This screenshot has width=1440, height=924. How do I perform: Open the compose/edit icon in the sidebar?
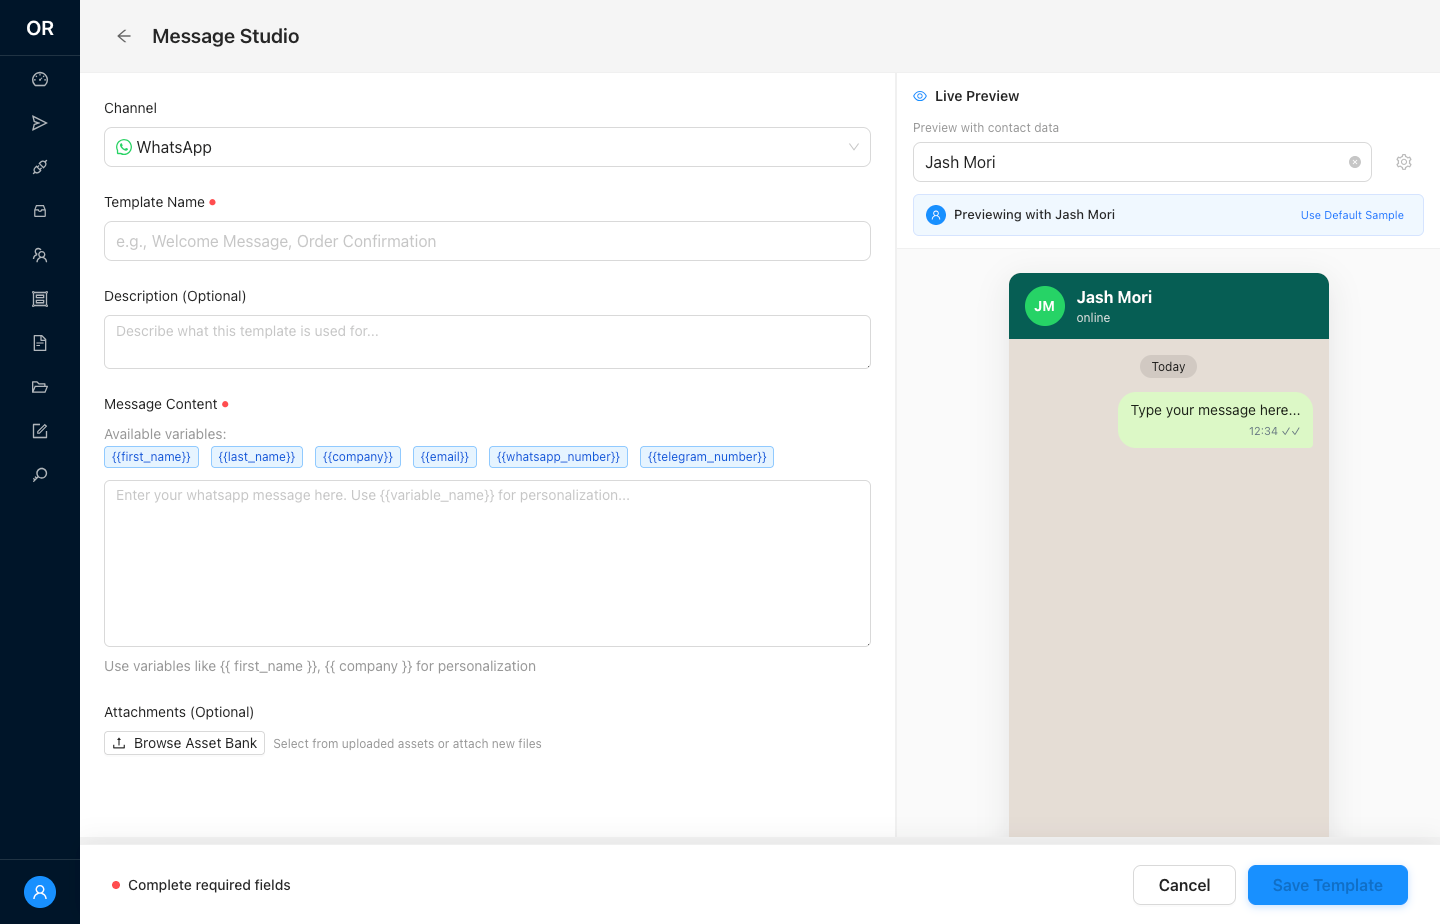point(40,430)
